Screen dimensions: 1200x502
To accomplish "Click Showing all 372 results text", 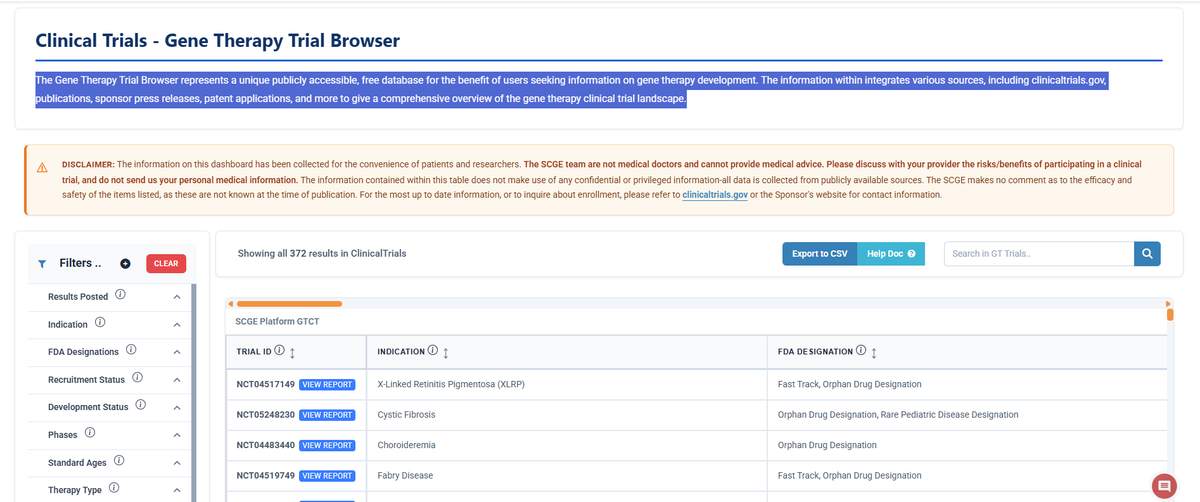I will coord(322,254).
